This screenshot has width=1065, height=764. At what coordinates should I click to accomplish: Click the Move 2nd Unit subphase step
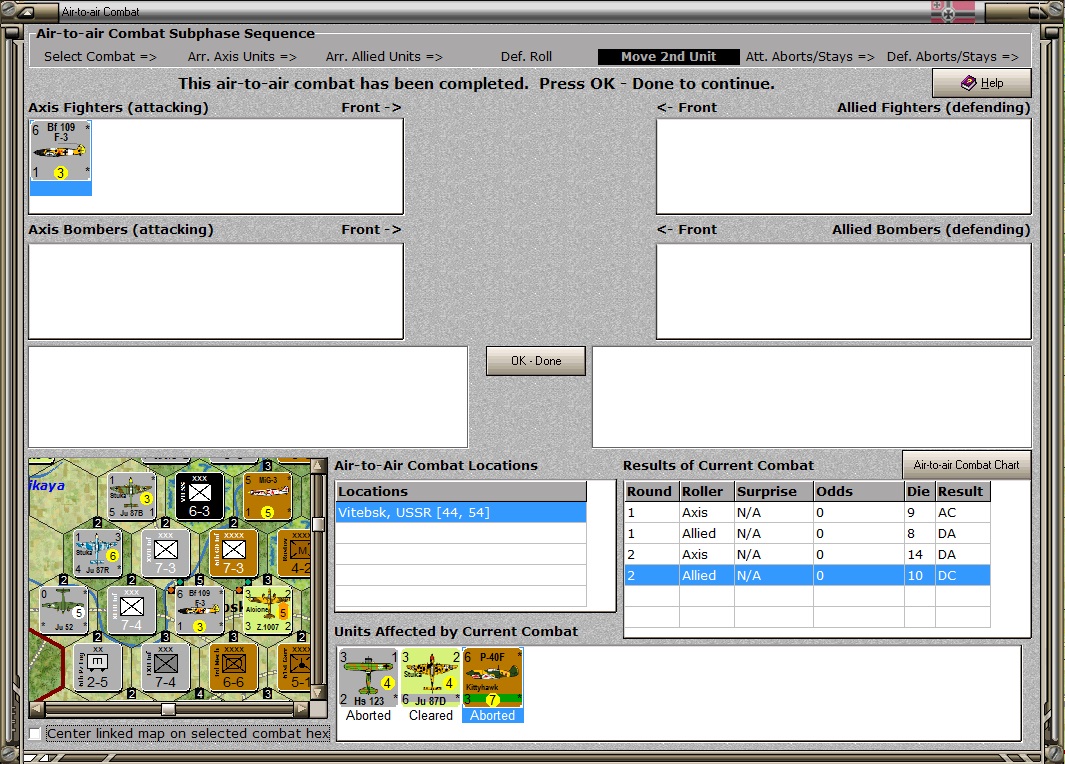[x=668, y=56]
